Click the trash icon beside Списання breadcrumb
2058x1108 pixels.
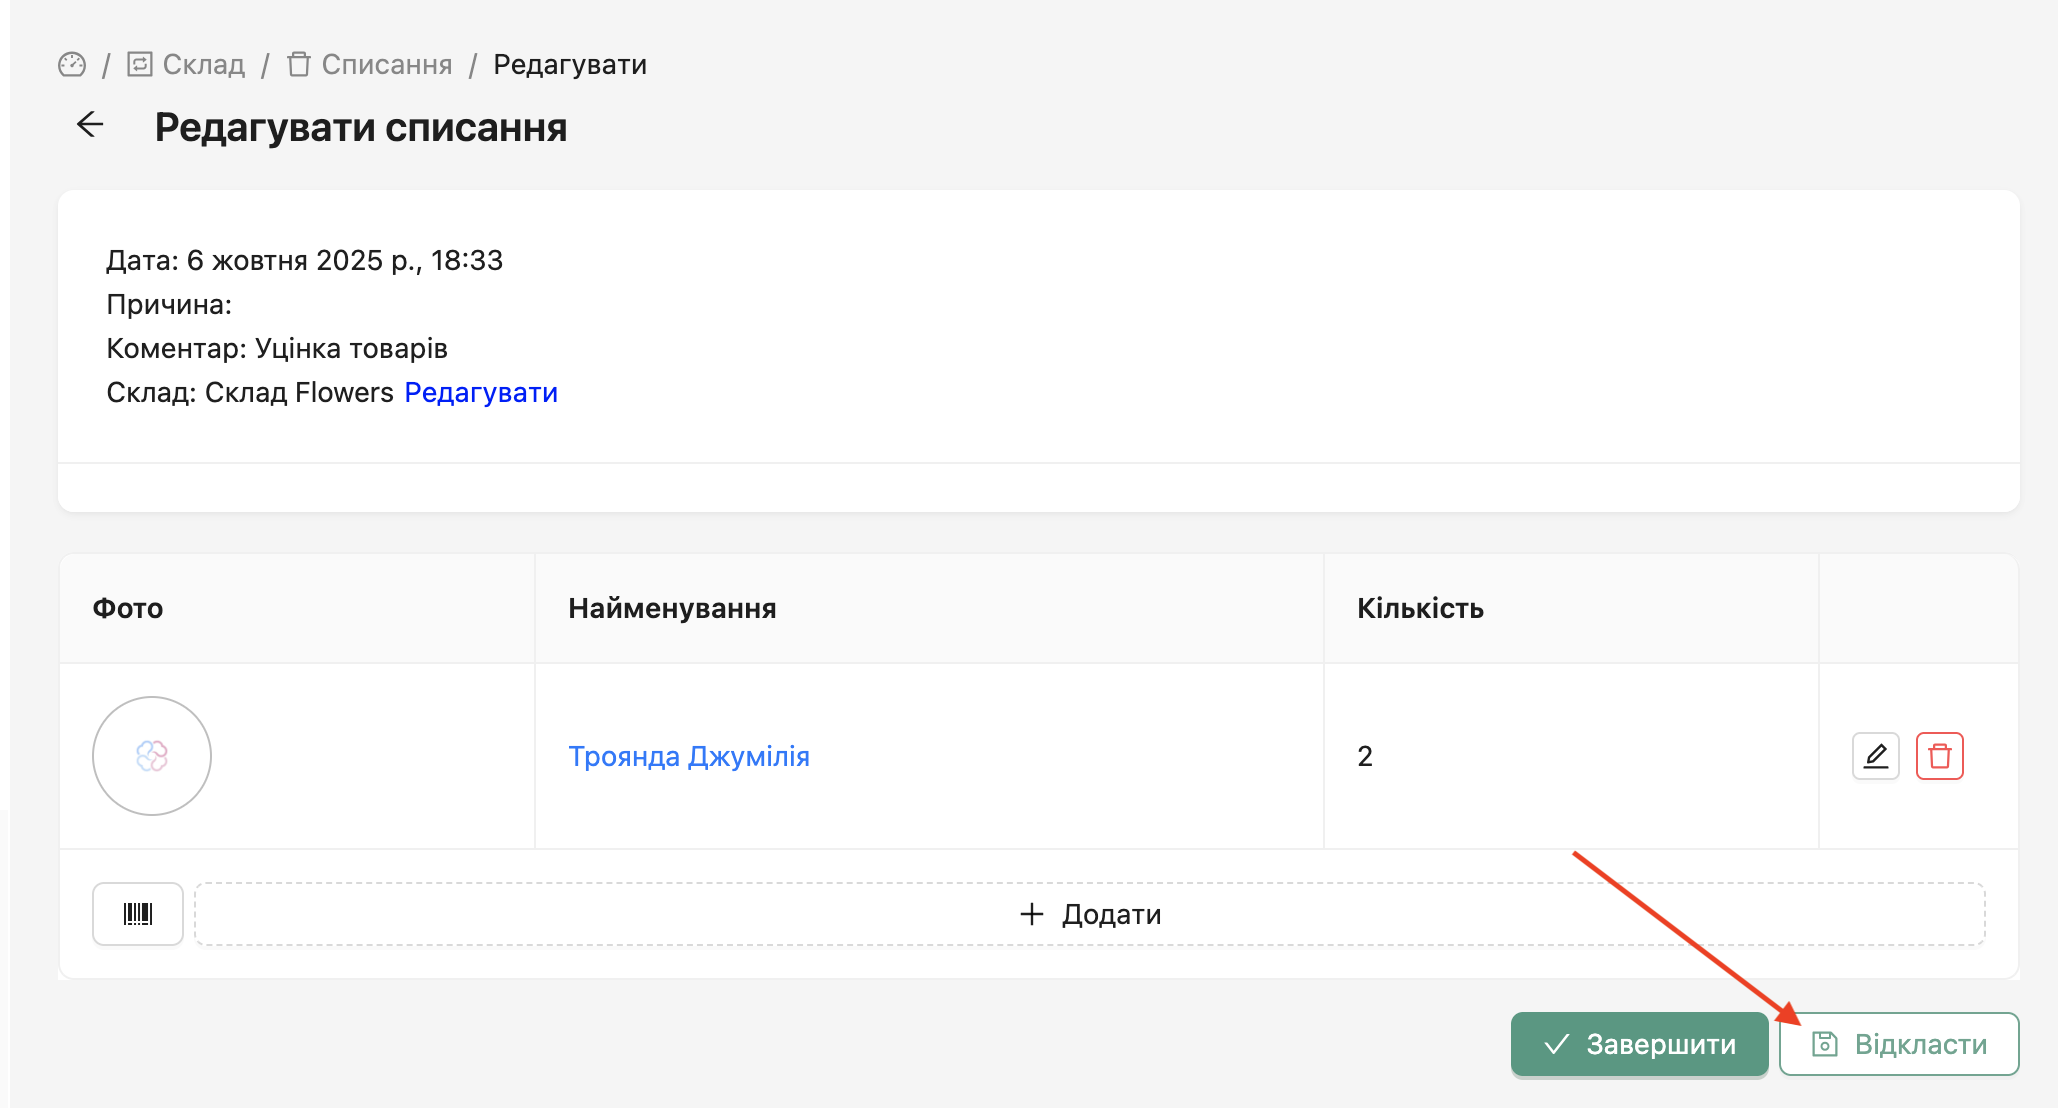click(x=298, y=65)
